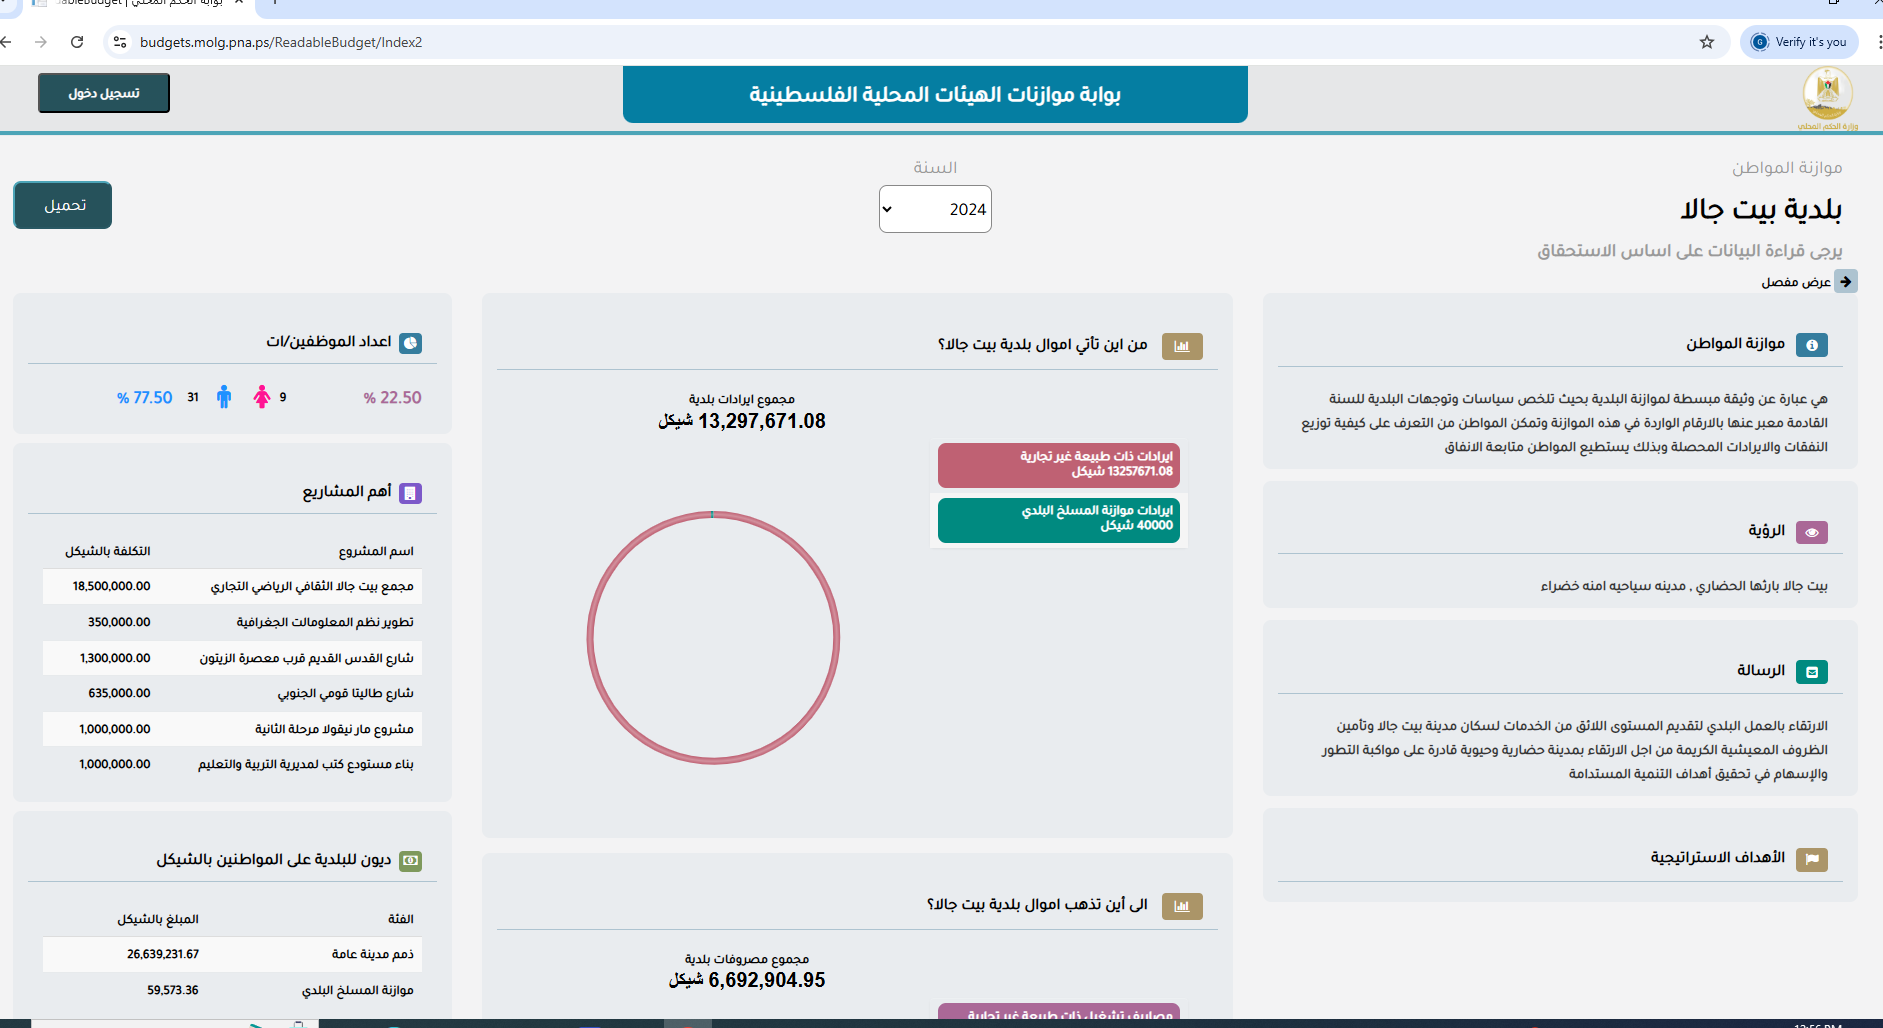The width and height of the screenshot is (1883, 1028).
Task: Click the expenses chart icon beside الى أين تذهب
Action: (1181, 906)
